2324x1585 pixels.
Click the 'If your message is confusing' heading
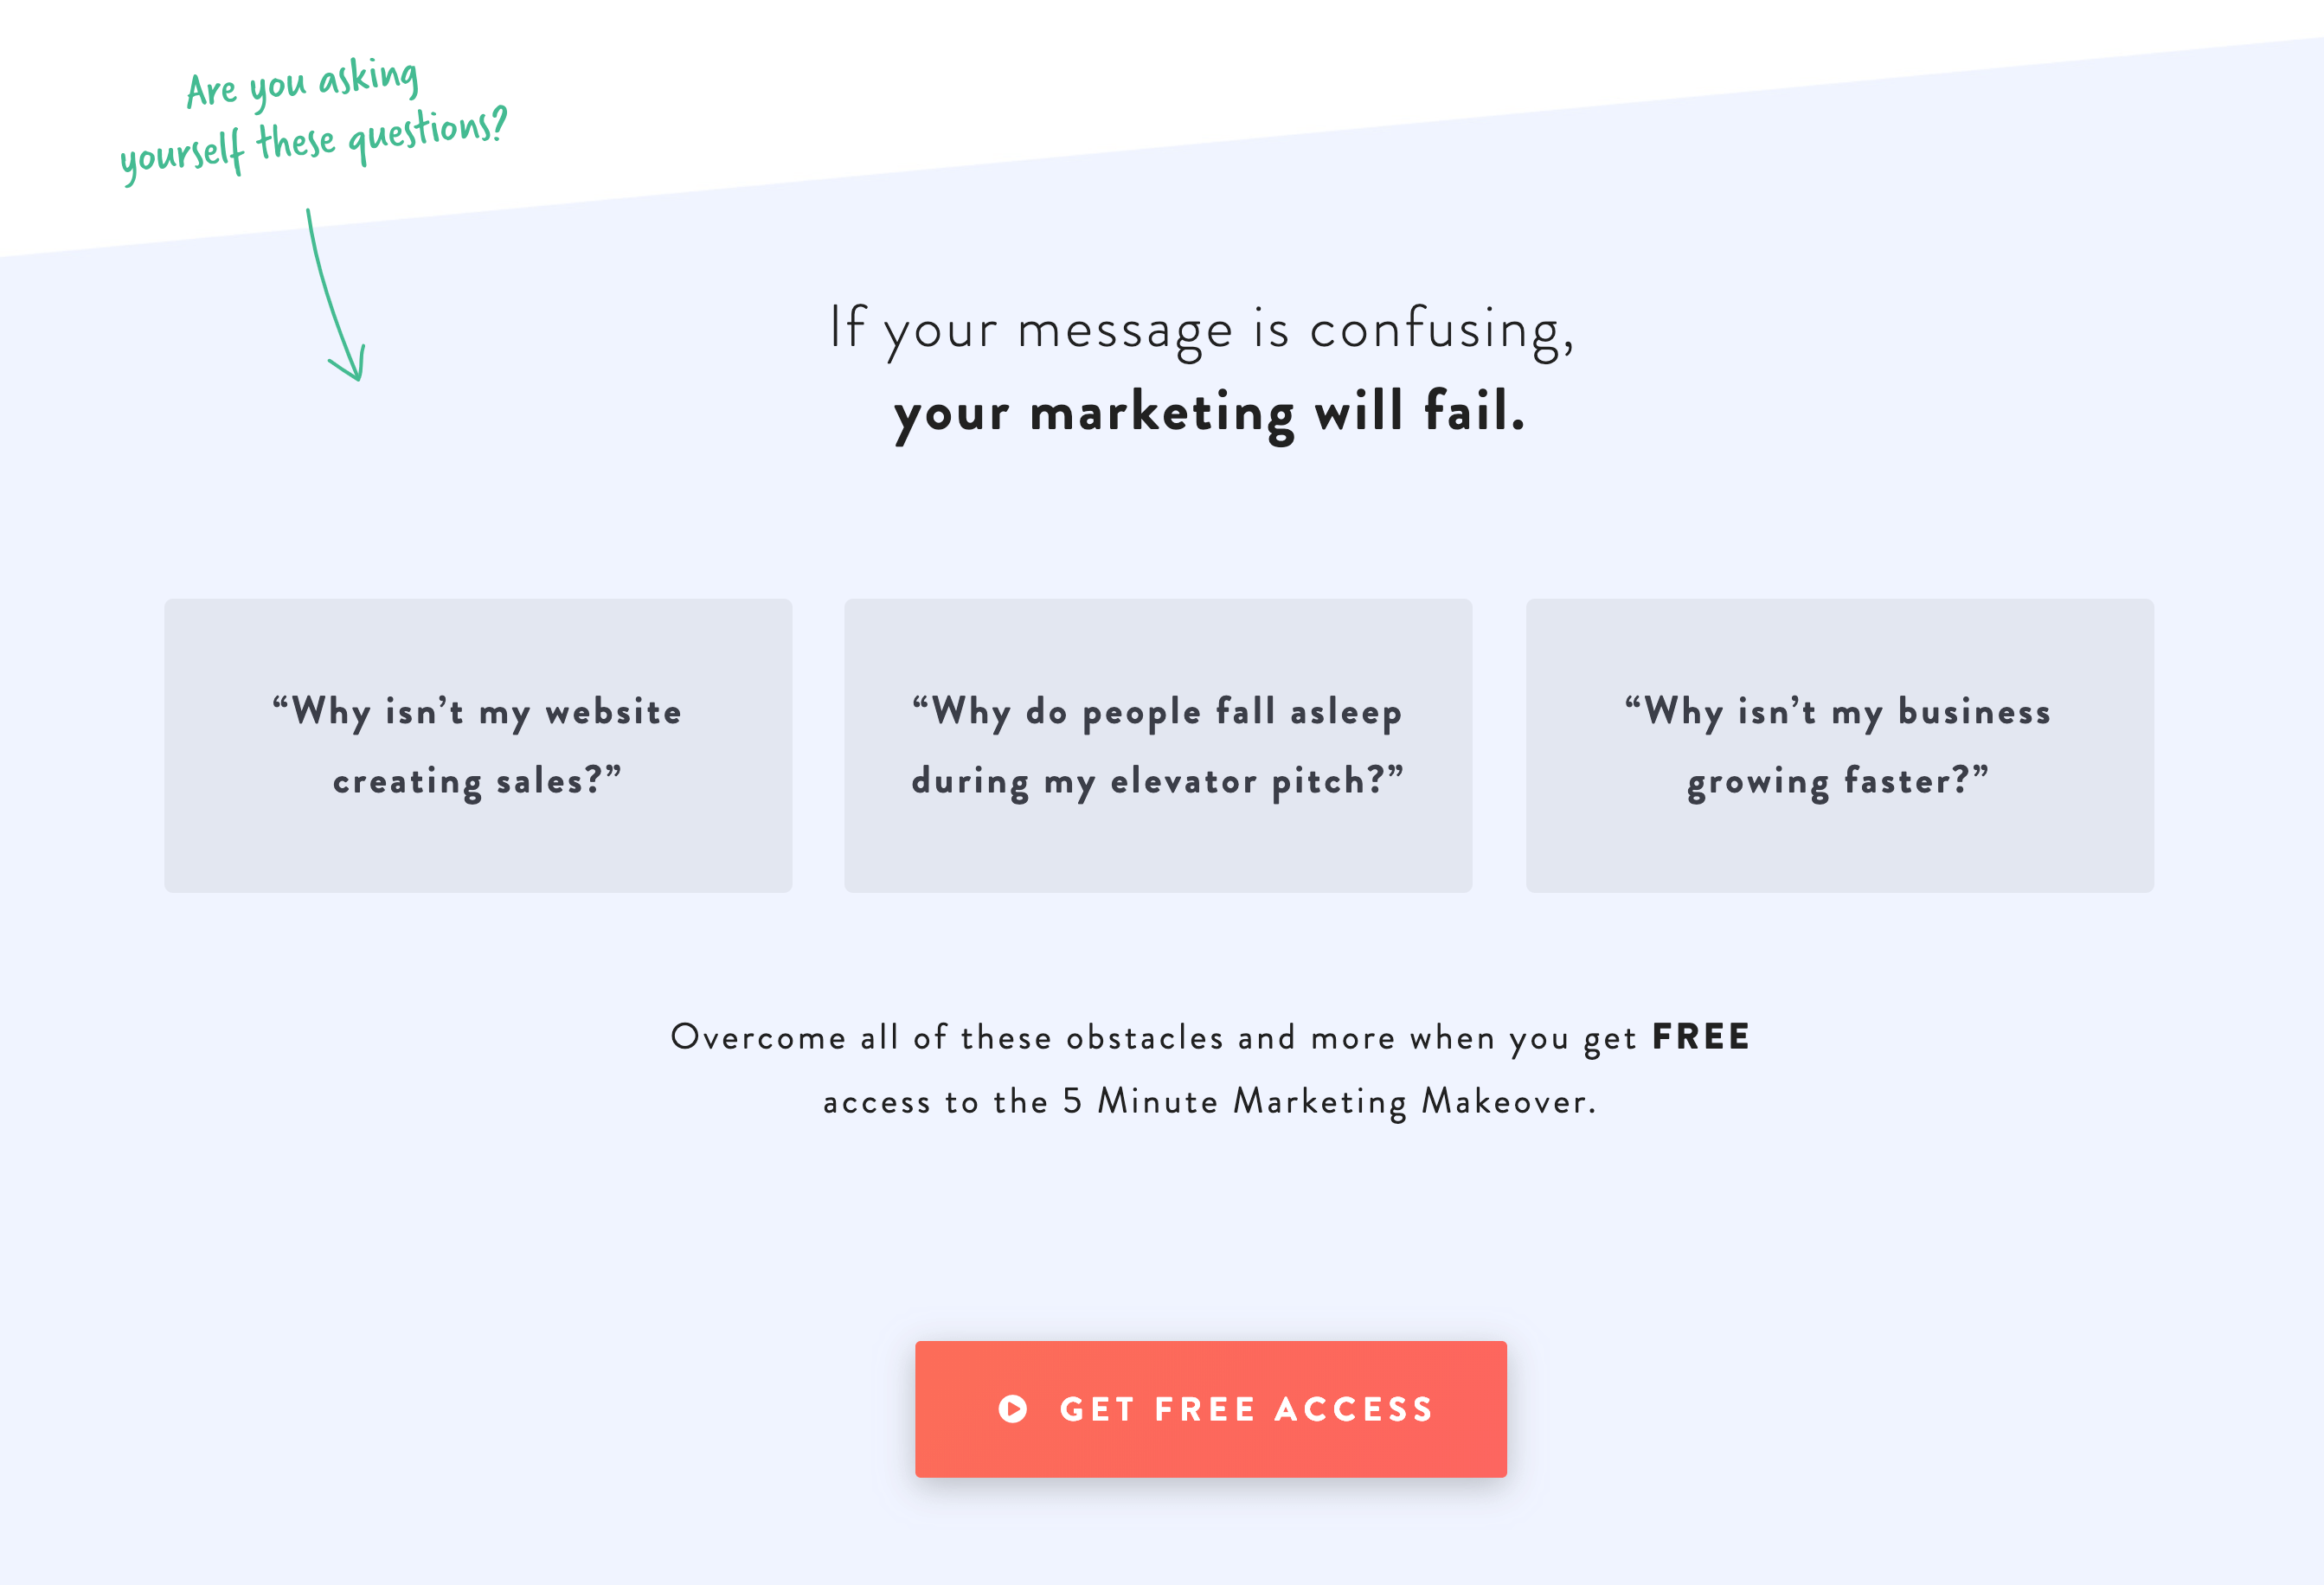pos(1202,329)
